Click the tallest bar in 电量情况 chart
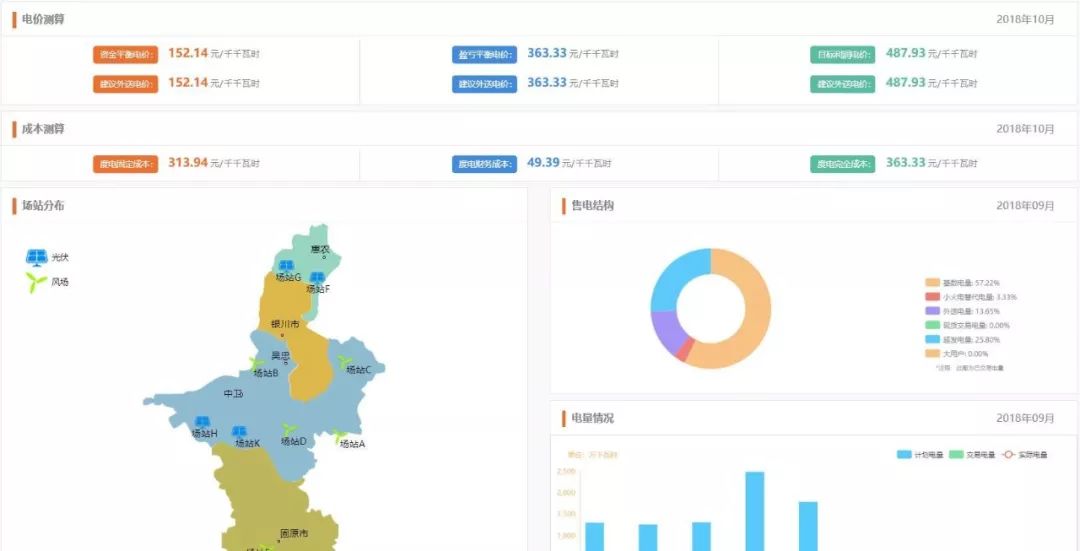Screen dimensions: 1080x551 point(755,510)
